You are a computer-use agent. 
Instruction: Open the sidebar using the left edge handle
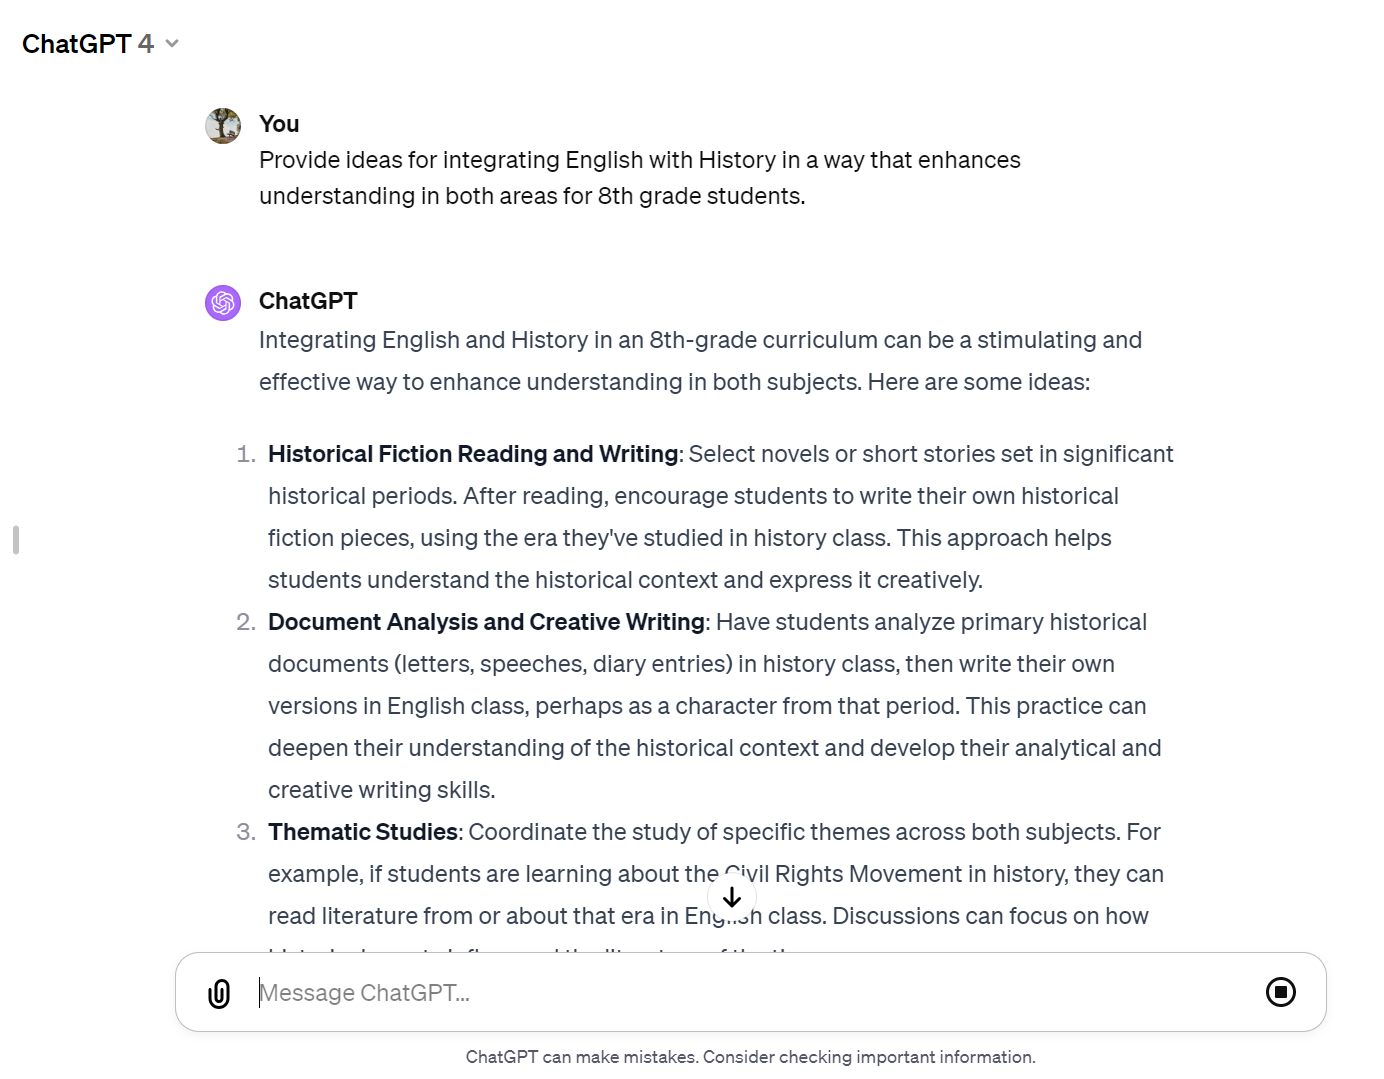click(x=16, y=540)
